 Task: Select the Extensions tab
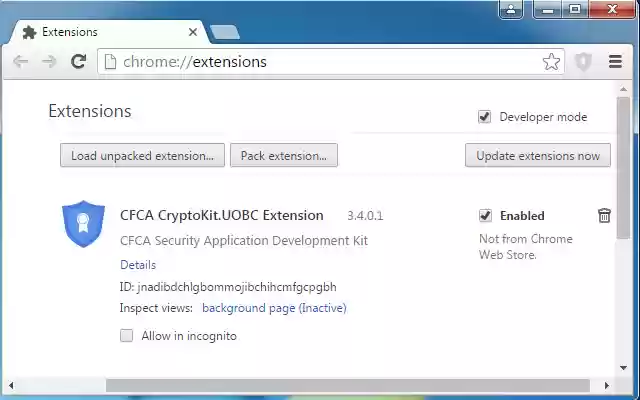tap(106, 32)
